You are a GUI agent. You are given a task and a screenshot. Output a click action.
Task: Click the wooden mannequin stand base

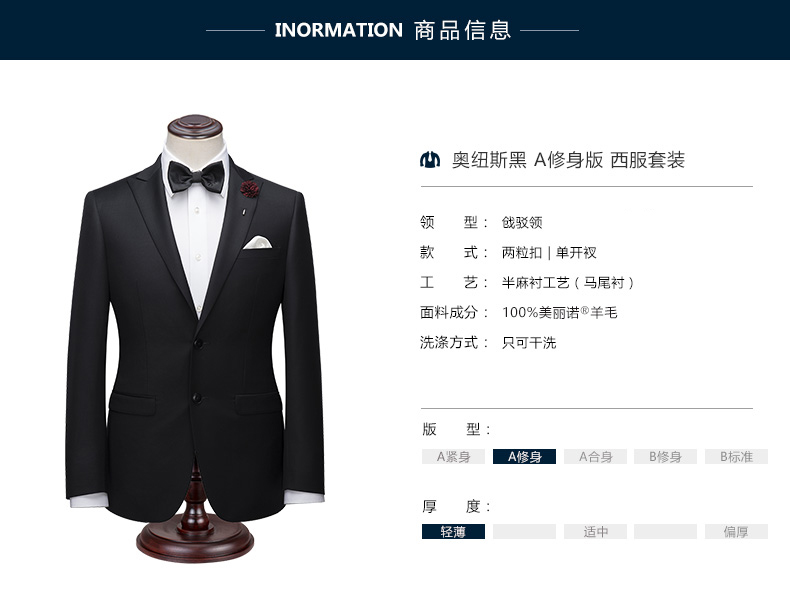195,541
